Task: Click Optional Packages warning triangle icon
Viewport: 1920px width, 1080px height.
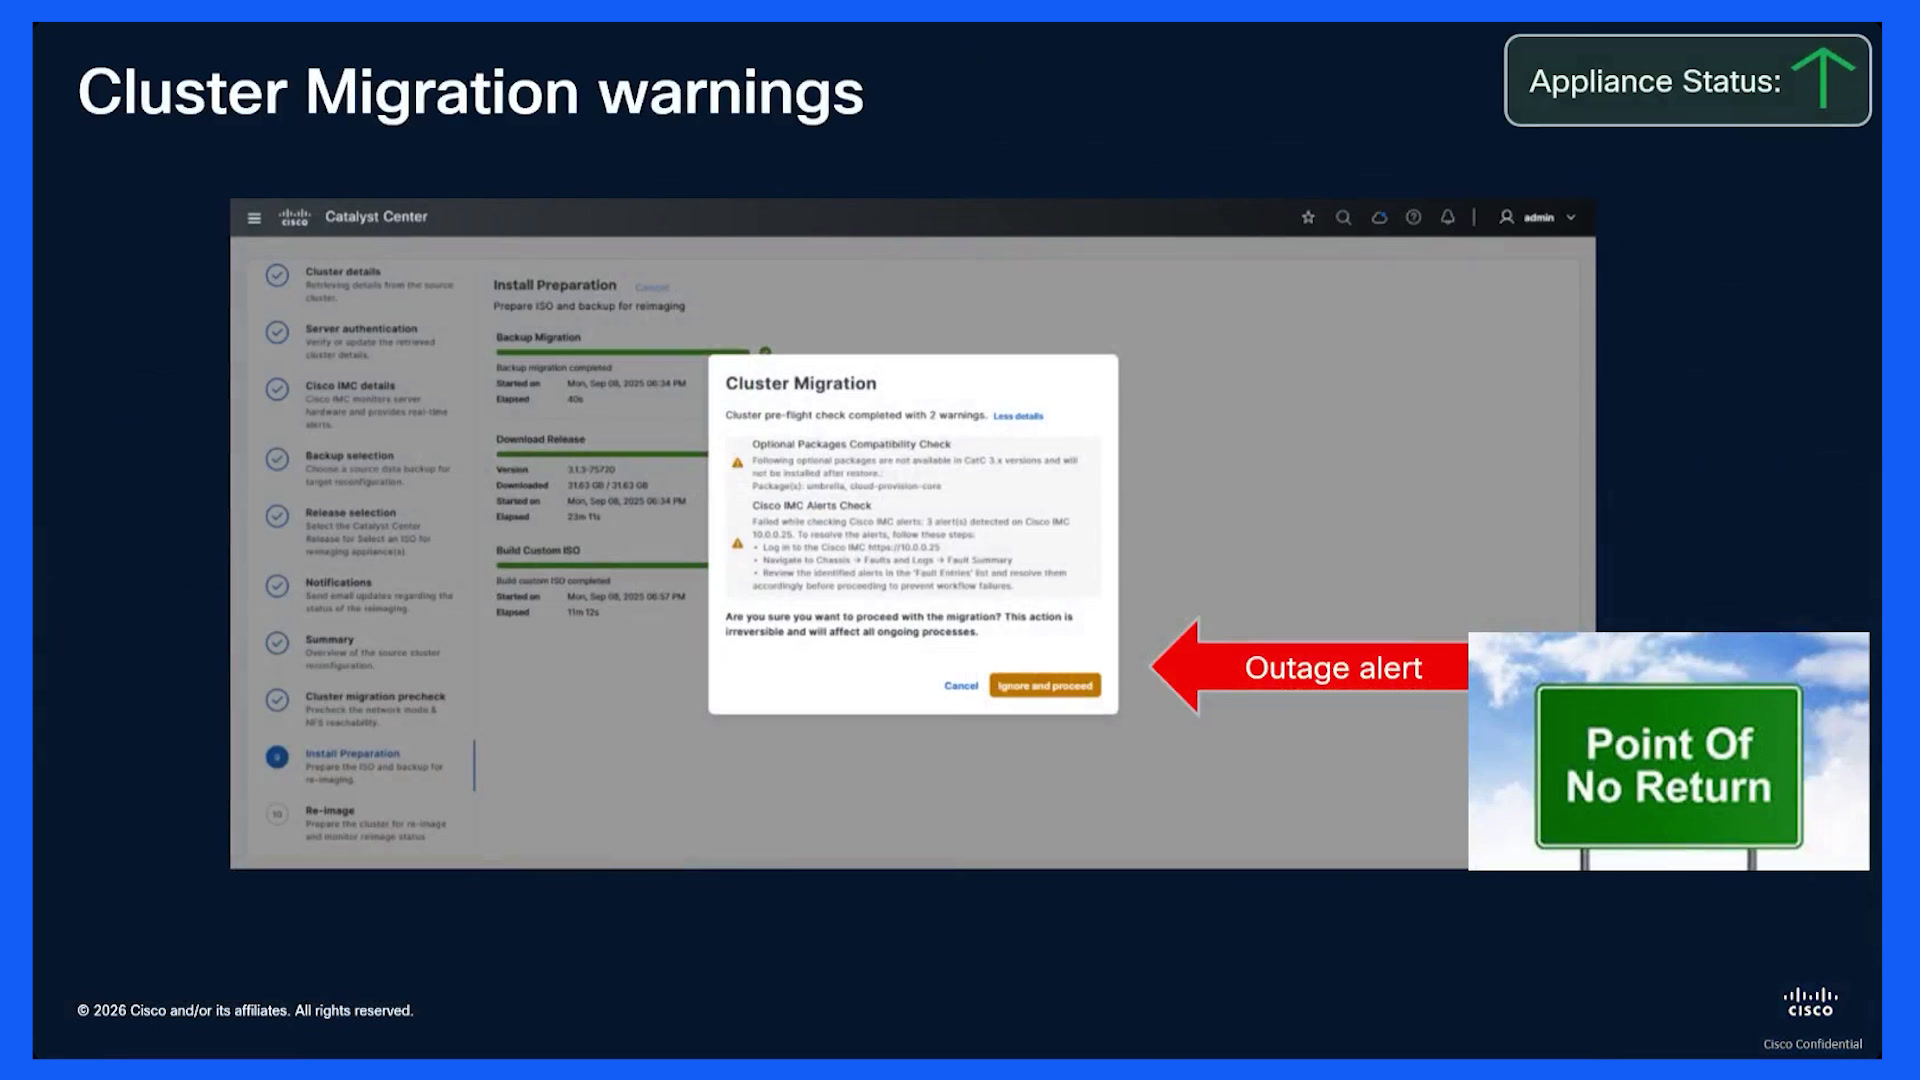Action: [x=737, y=463]
